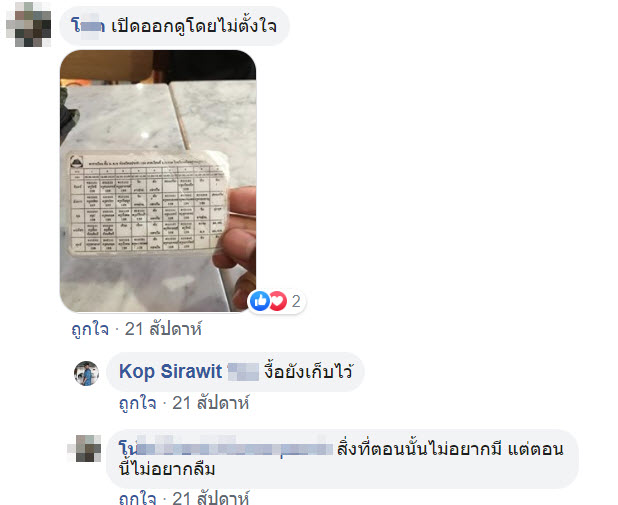Click the blurred tag after Kop Sirawit

(244, 372)
